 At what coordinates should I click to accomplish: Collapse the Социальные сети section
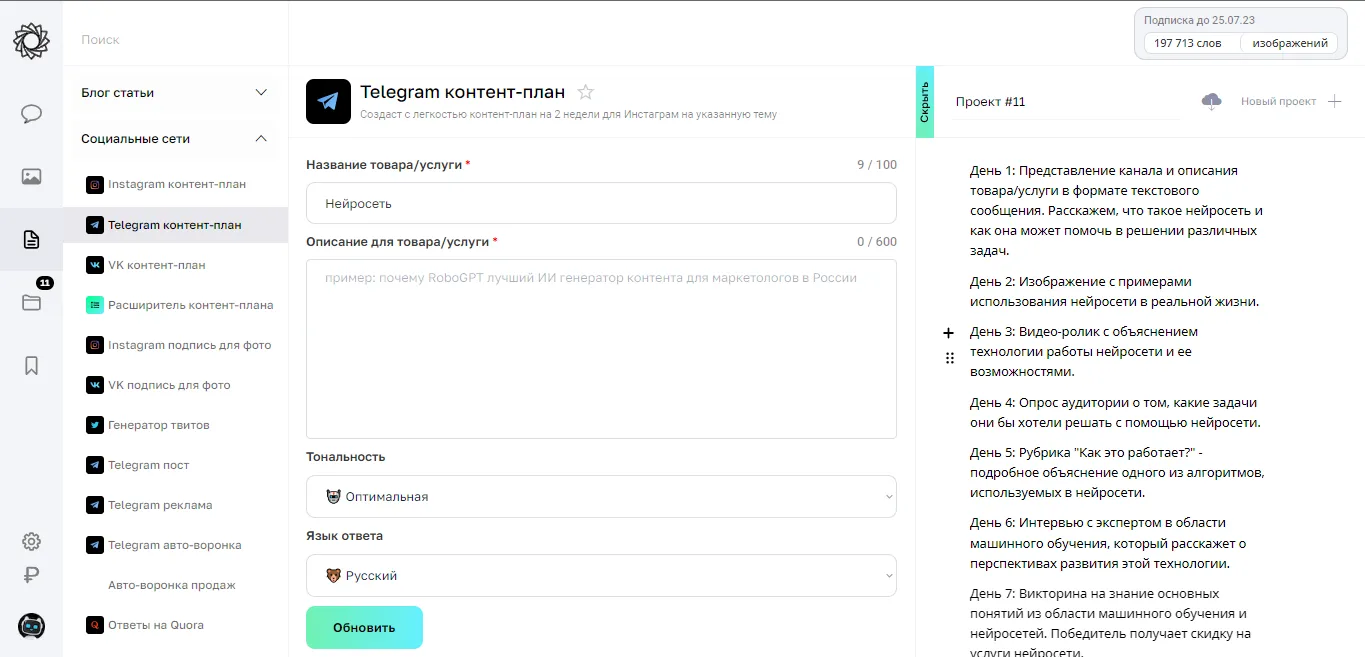pos(175,139)
